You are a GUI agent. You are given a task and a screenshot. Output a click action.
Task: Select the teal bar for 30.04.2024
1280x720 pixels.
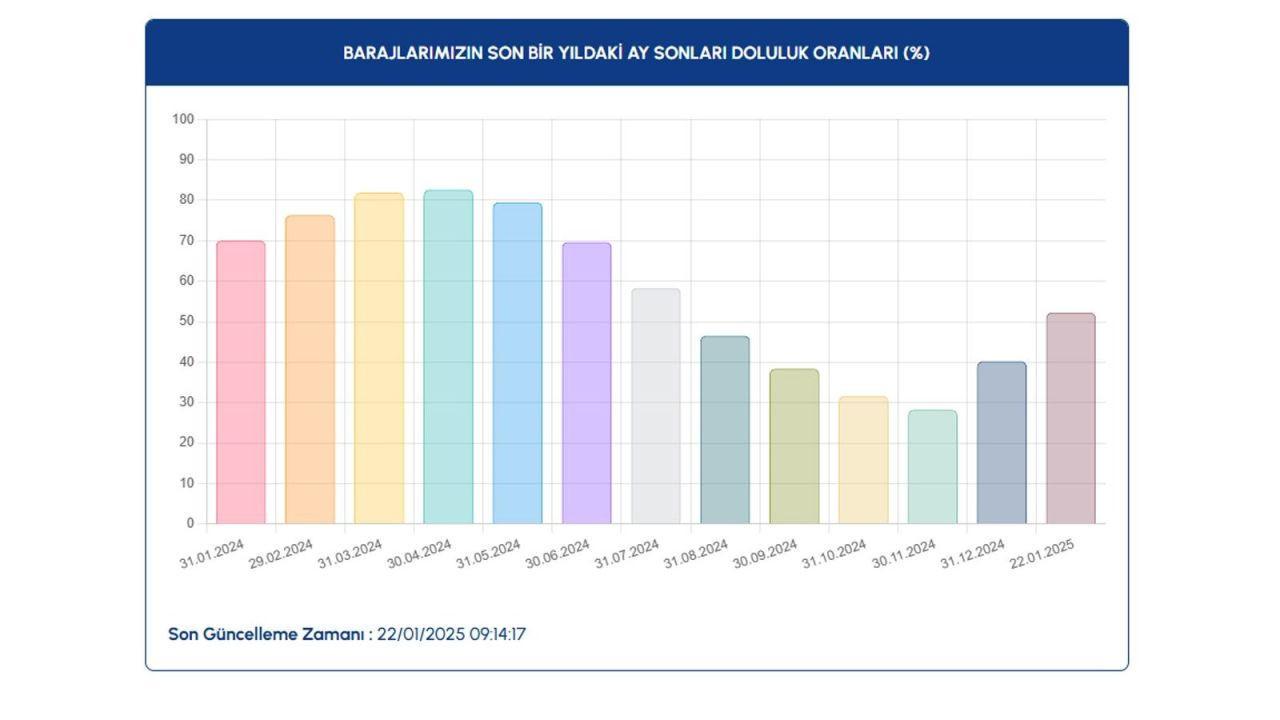pos(448,357)
